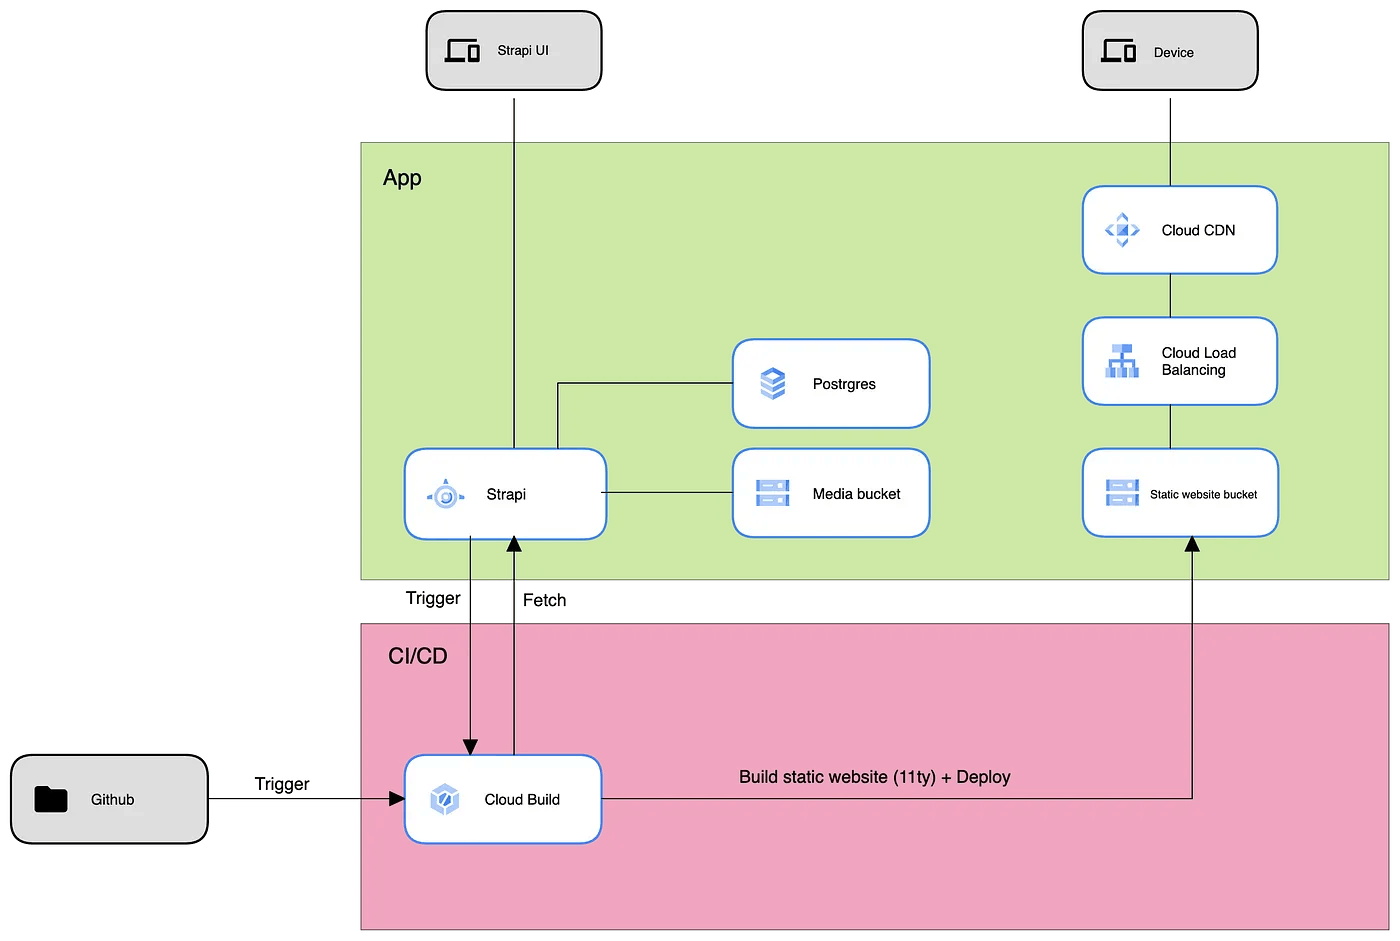The width and height of the screenshot is (1400, 941).
Task: Click the Github folder icon
Action: coord(51,799)
